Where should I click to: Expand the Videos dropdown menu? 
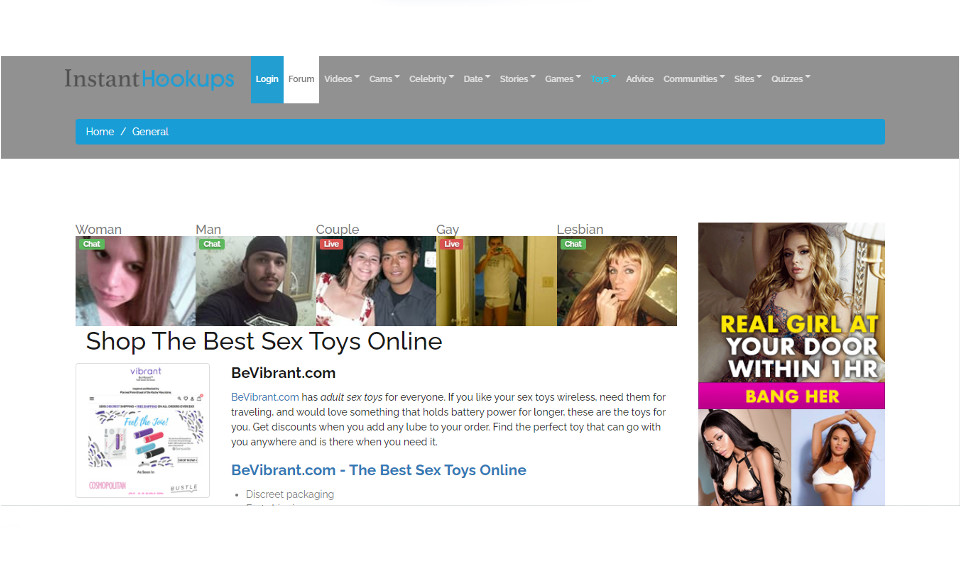pos(342,79)
